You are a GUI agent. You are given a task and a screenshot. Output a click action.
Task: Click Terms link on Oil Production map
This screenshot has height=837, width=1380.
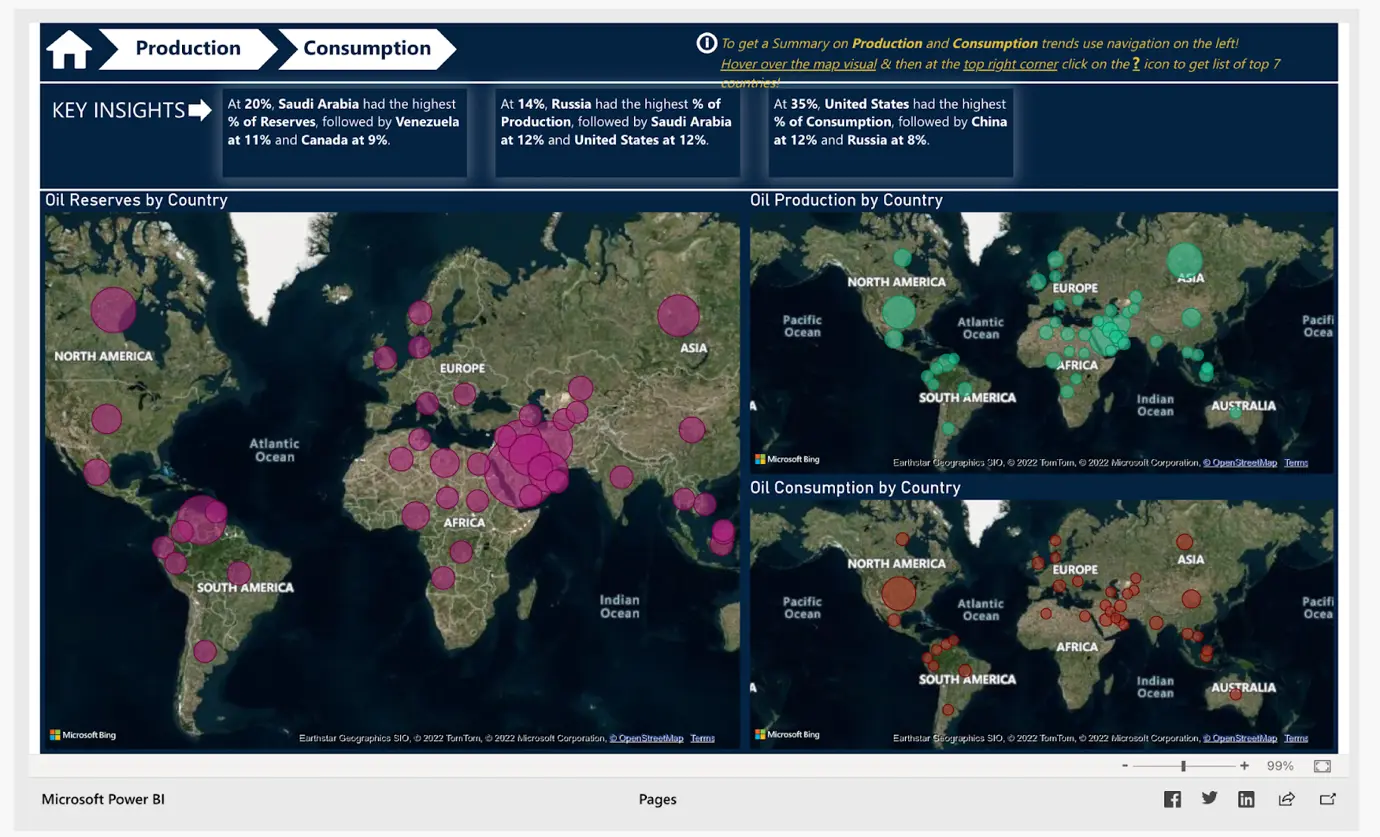[1295, 463]
